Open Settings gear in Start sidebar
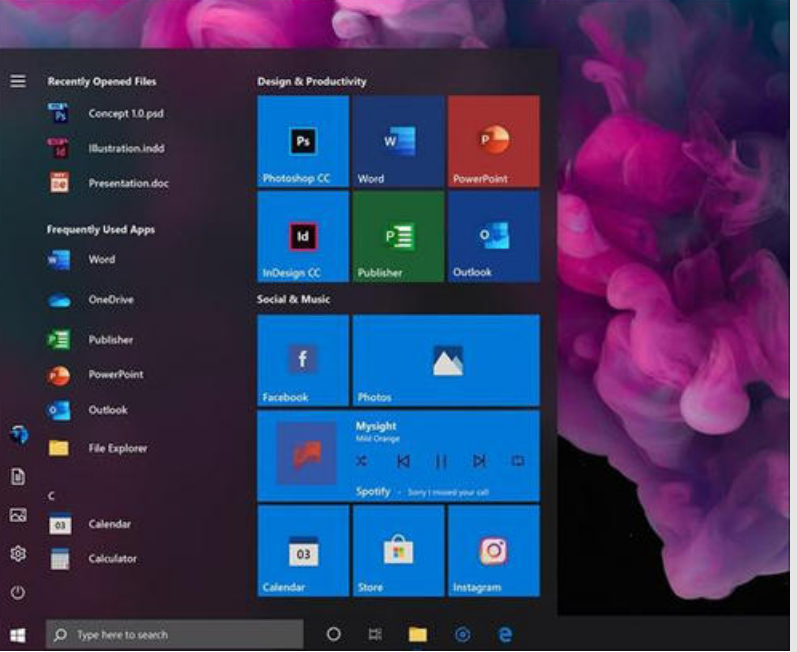797x652 pixels. tap(18, 553)
